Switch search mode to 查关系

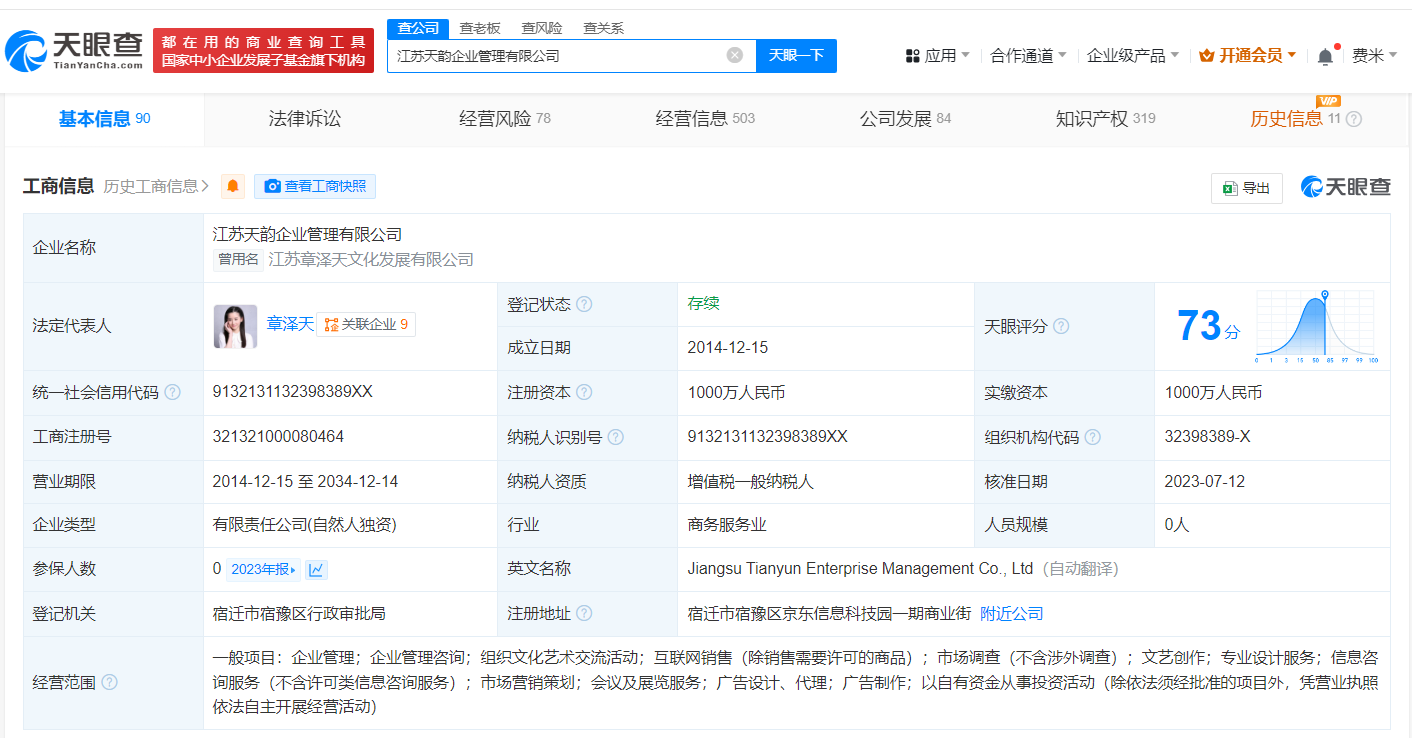coord(604,28)
